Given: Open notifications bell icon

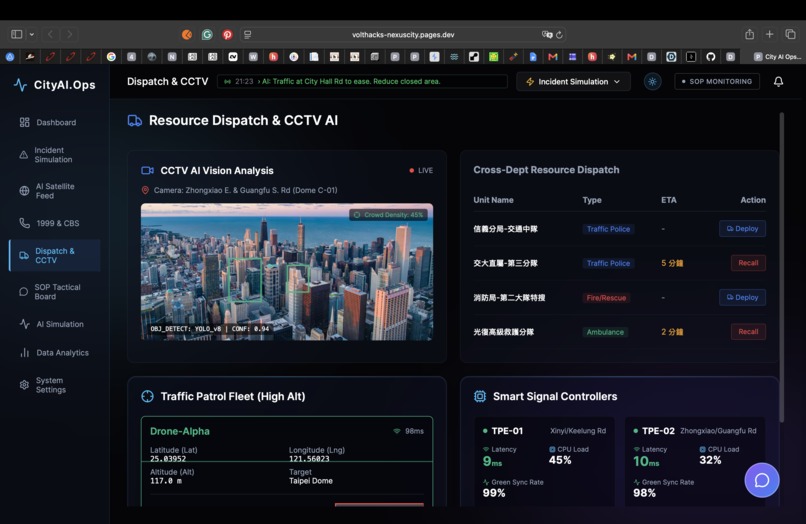Looking at the screenshot, I should (778, 82).
